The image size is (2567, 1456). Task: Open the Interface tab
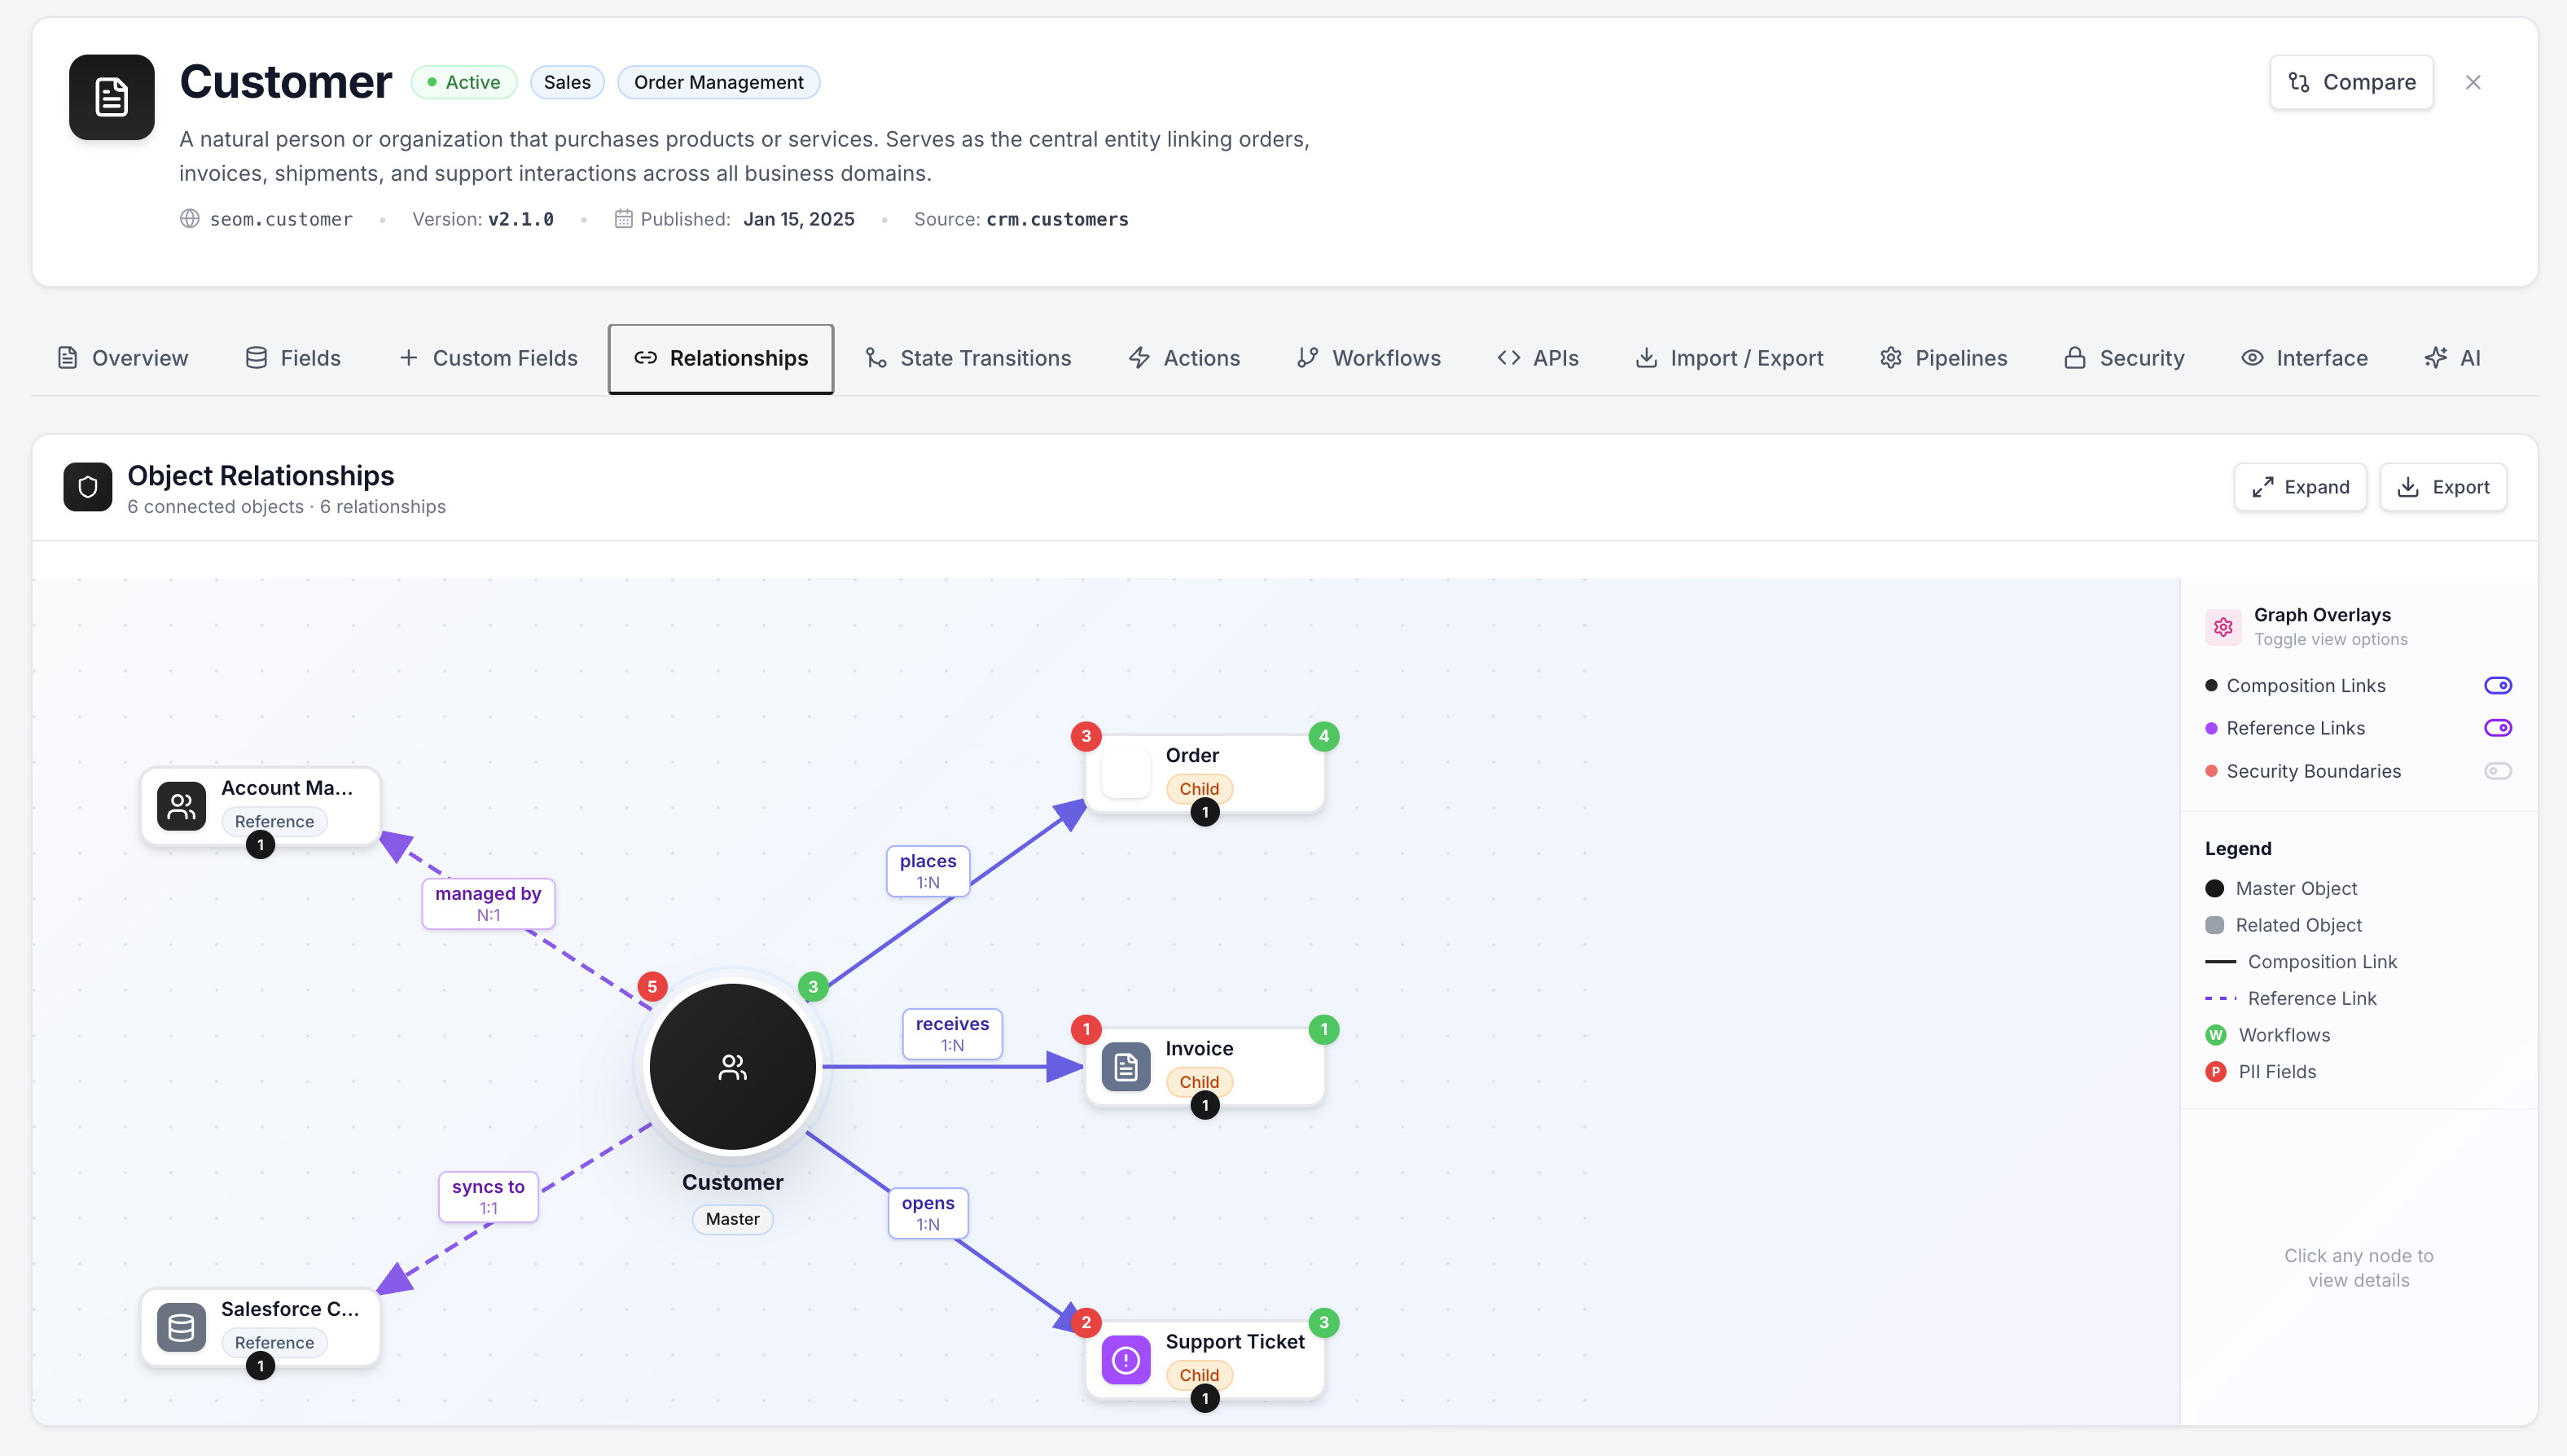[2304, 358]
